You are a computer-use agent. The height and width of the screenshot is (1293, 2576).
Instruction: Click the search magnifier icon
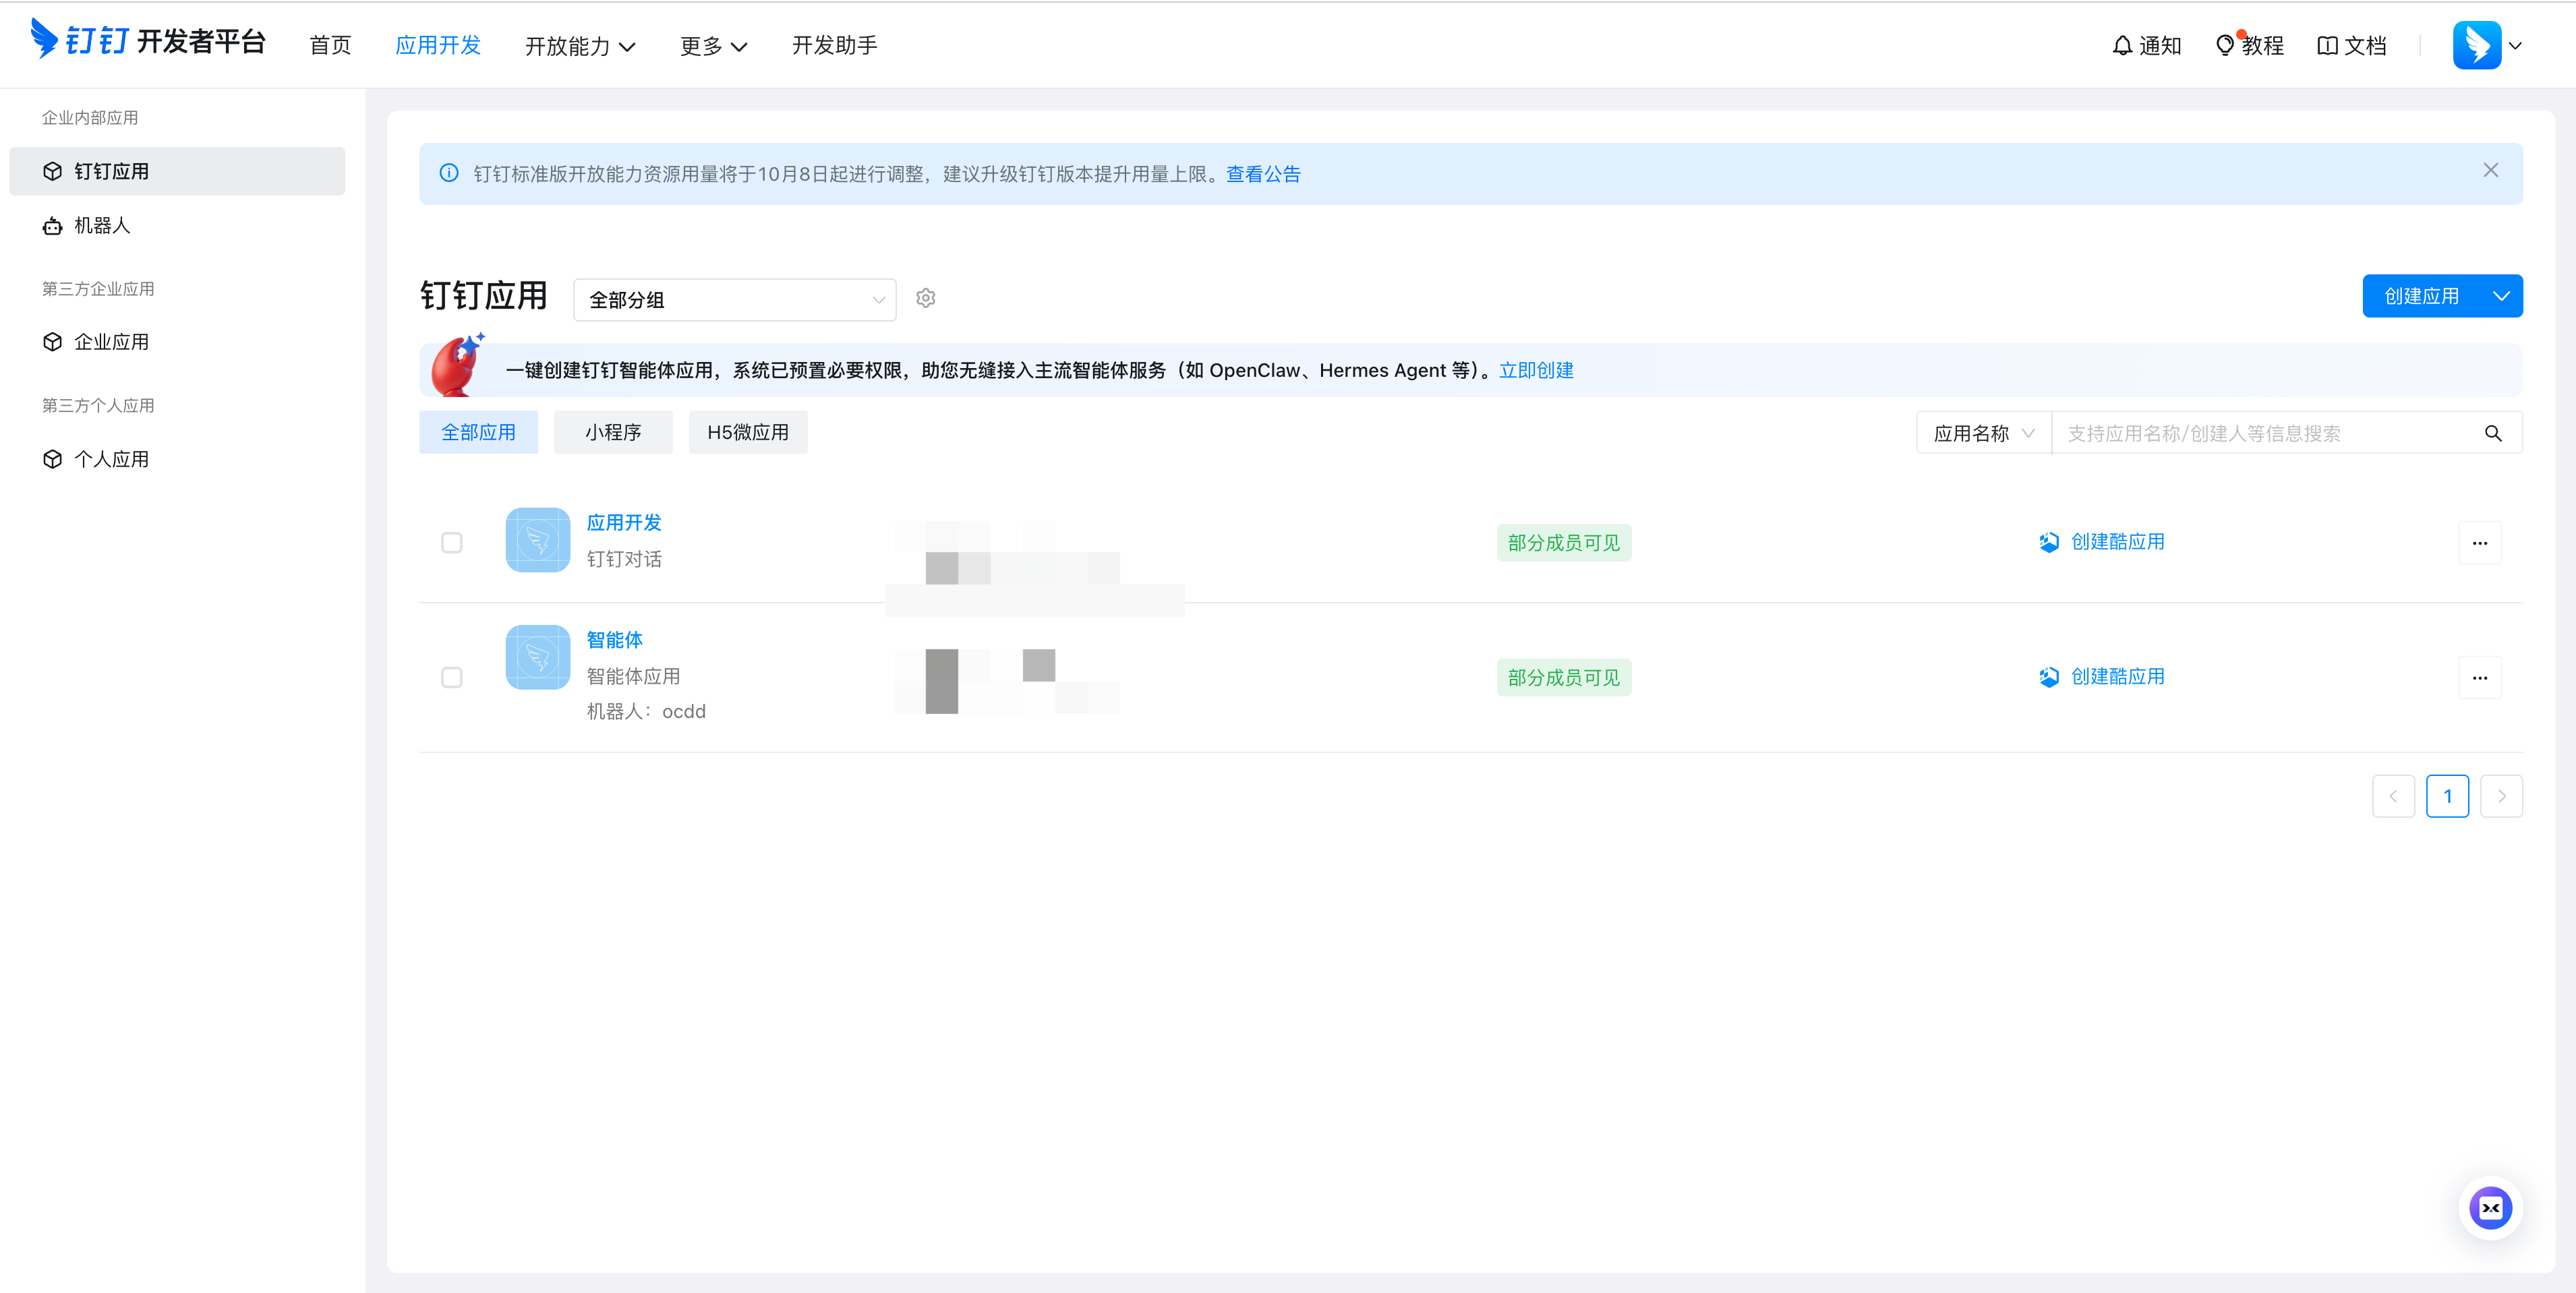(x=2492, y=433)
